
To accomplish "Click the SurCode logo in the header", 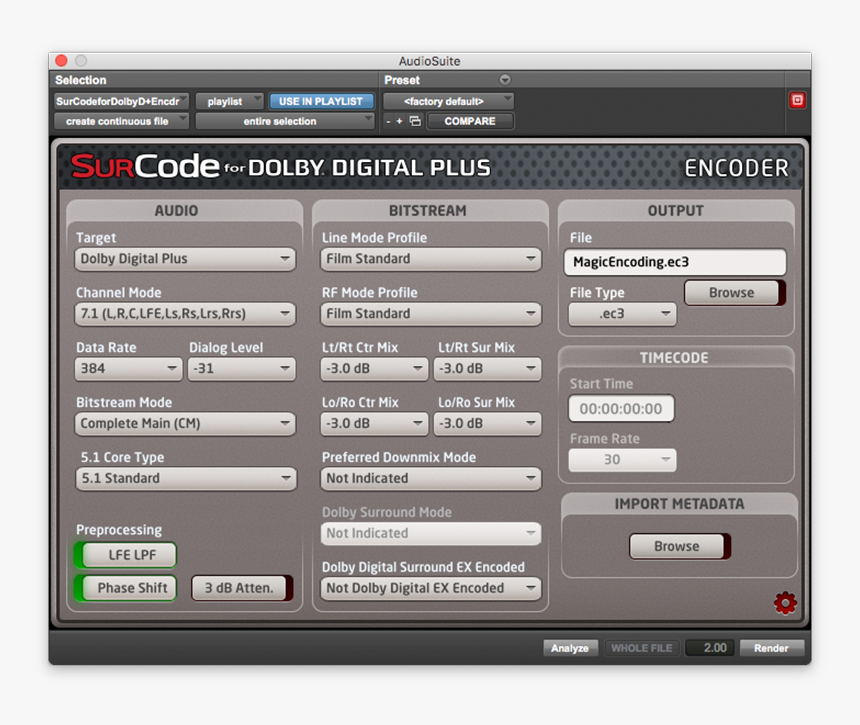I will pos(145,166).
